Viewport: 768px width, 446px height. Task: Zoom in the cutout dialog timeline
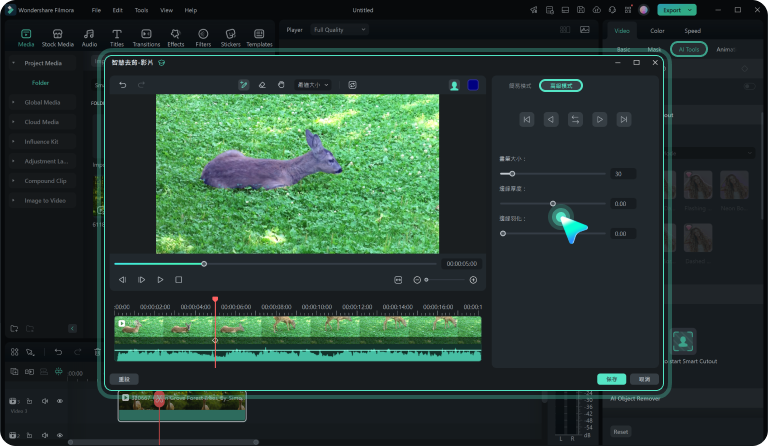point(473,280)
